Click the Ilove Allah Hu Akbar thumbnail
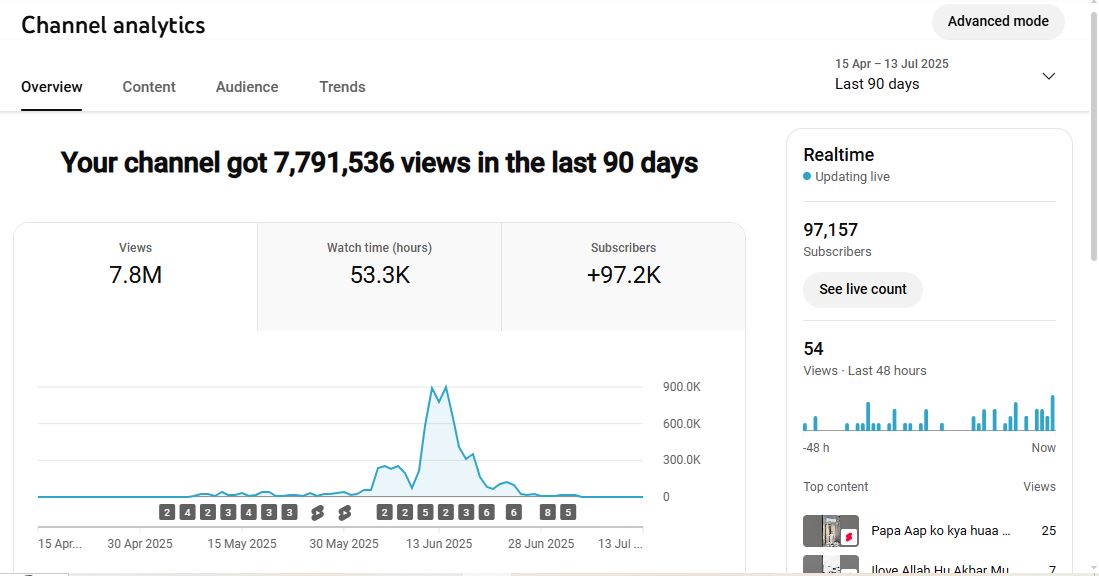The image size is (1099, 576). point(831,565)
